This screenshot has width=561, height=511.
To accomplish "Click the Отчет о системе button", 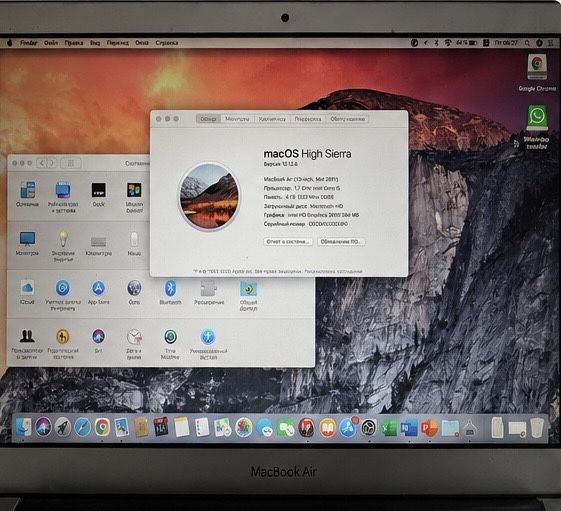I will [x=288, y=242].
